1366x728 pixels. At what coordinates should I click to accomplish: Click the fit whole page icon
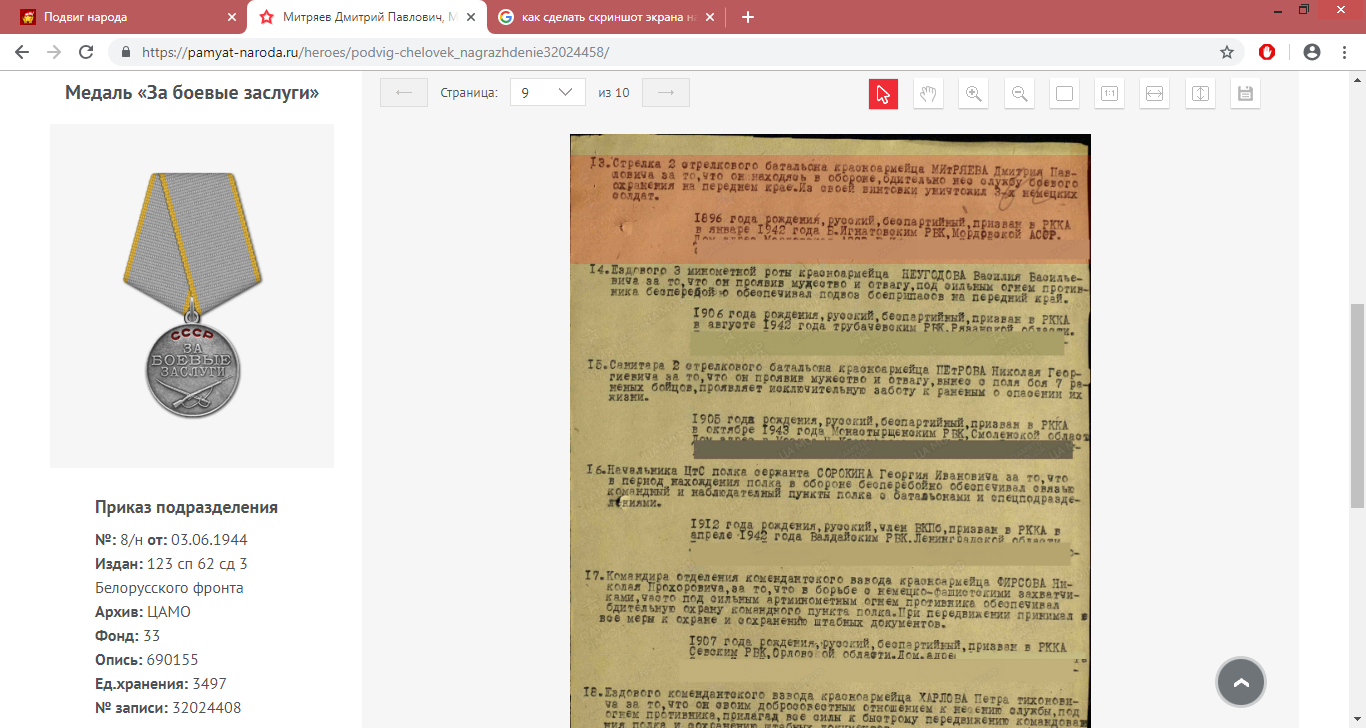click(1064, 93)
